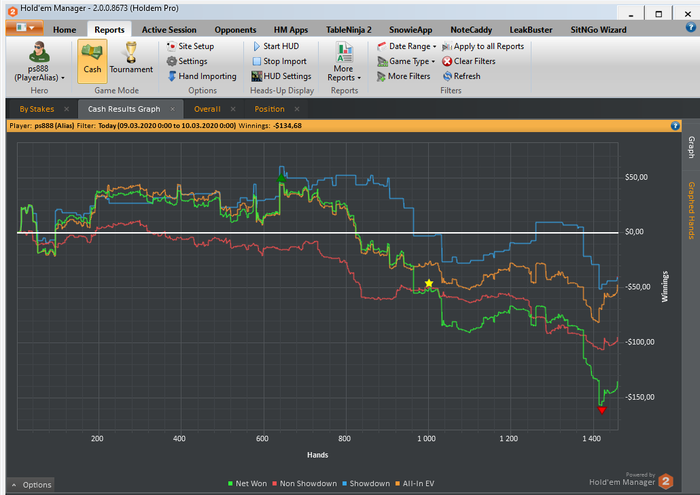Open TableNinja 2 tab

pyautogui.click(x=348, y=30)
